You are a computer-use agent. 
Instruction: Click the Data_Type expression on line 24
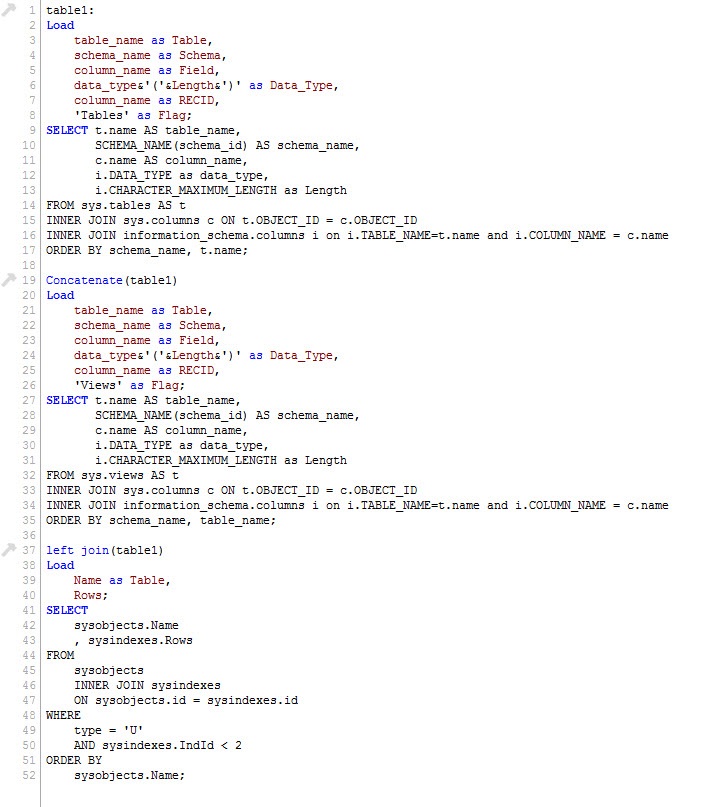[206, 355]
